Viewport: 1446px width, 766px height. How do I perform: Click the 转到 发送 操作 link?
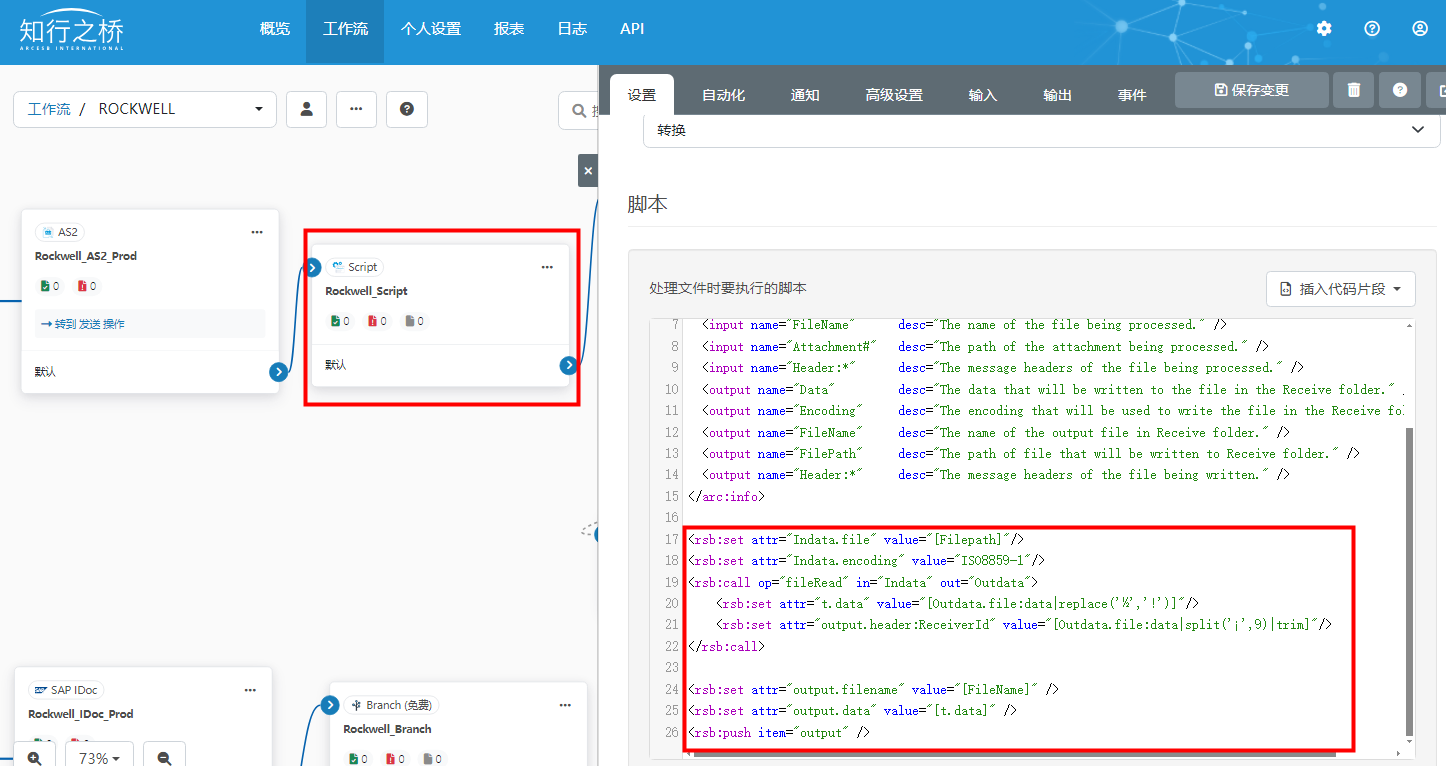82,324
